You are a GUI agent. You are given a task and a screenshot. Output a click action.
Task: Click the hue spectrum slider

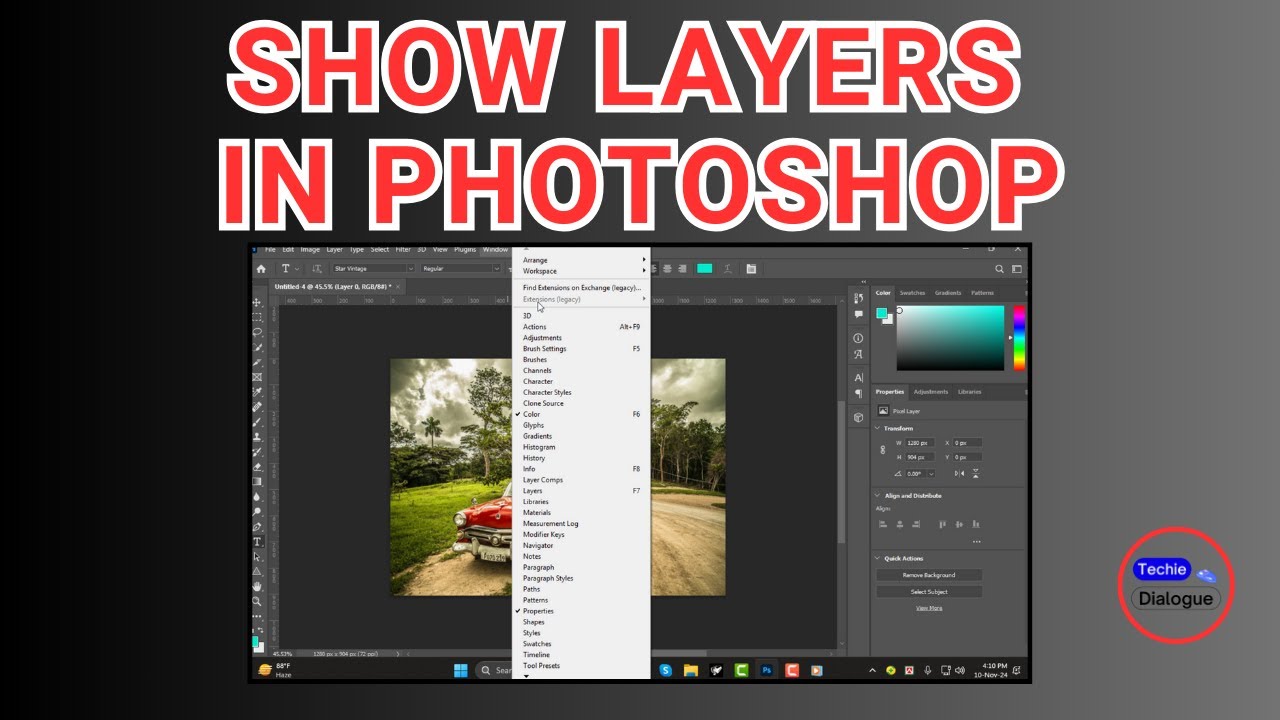1019,338
